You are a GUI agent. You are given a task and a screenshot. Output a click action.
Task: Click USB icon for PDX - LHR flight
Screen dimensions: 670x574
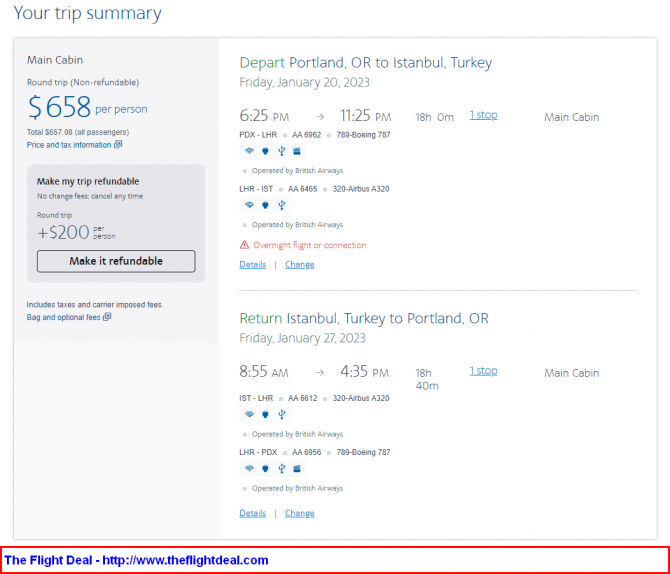pos(282,151)
